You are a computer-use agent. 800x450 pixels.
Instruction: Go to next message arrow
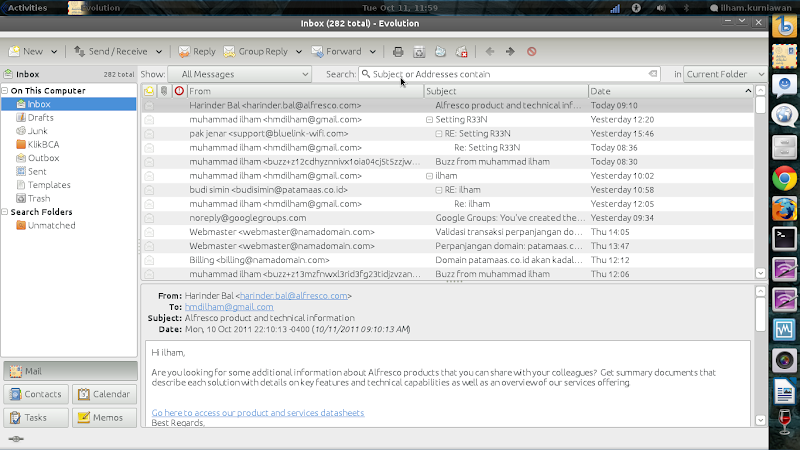tap(510, 52)
